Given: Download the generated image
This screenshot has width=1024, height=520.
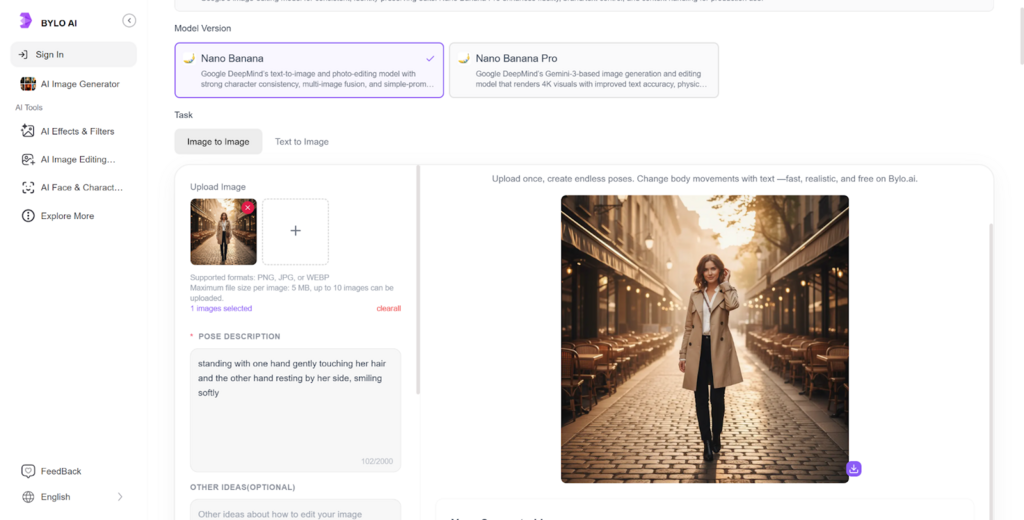Looking at the screenshot, I should click(x=853, y=469).
